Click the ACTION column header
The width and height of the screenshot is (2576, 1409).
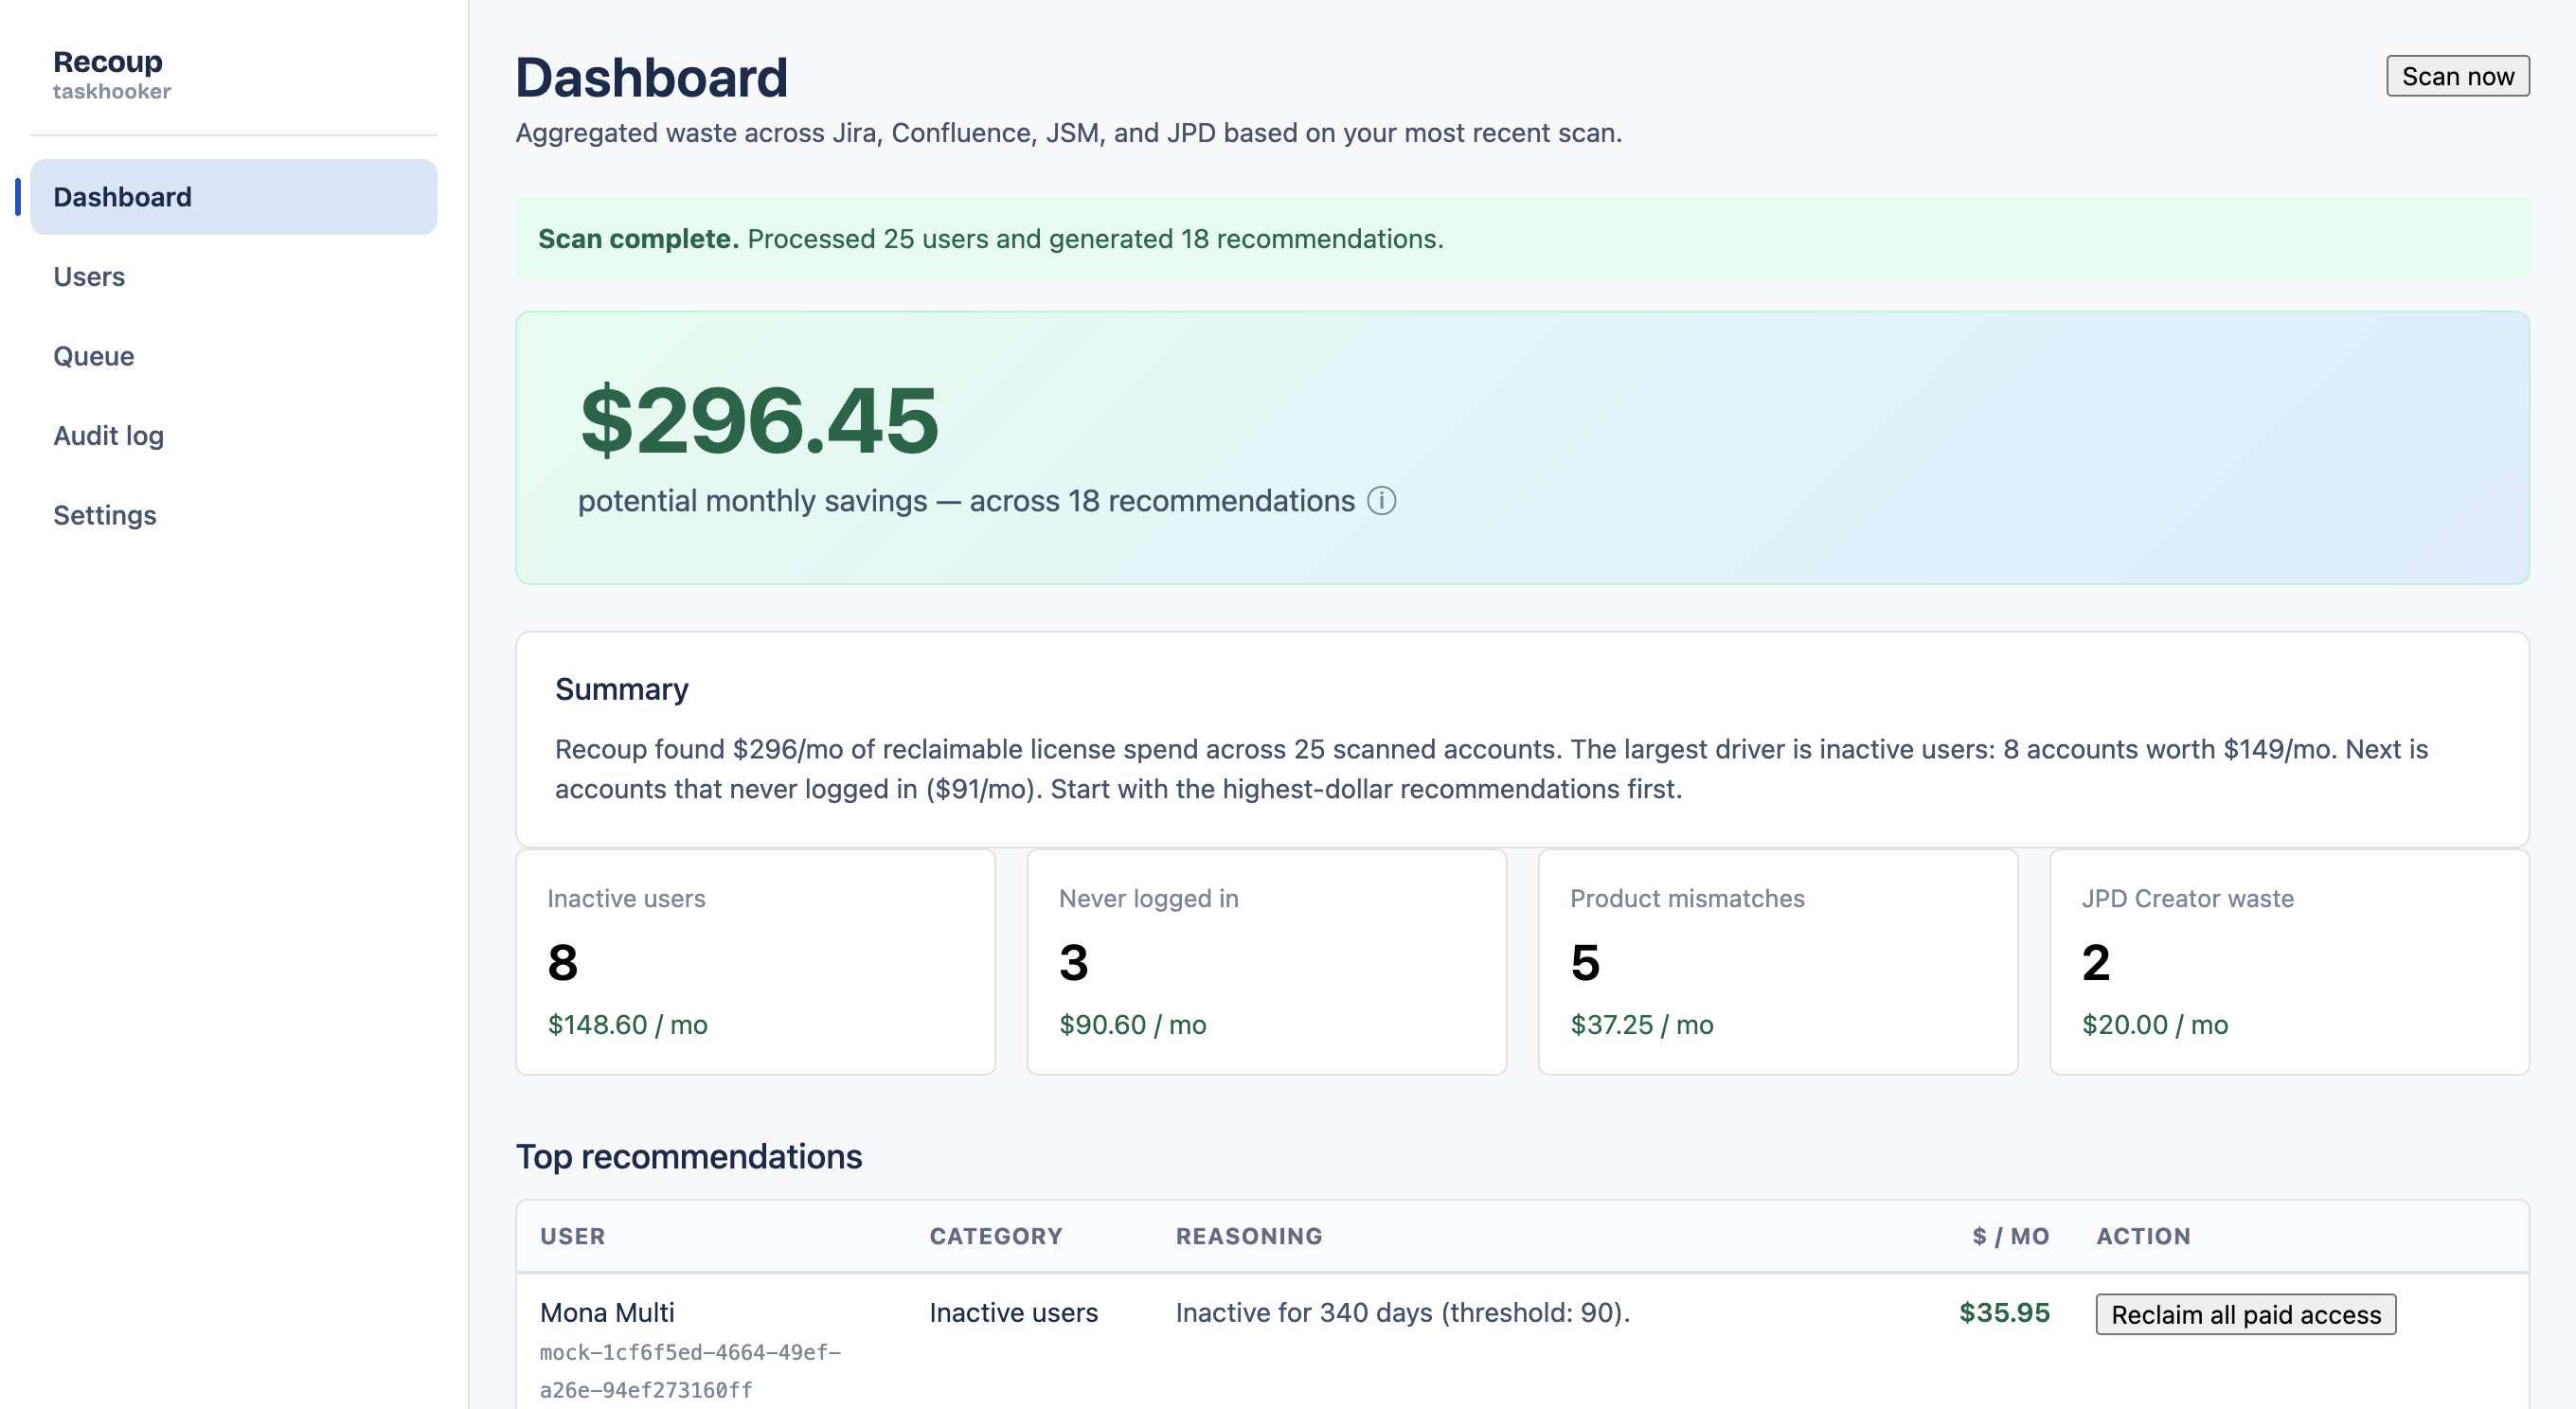tap(2143, 1236)
